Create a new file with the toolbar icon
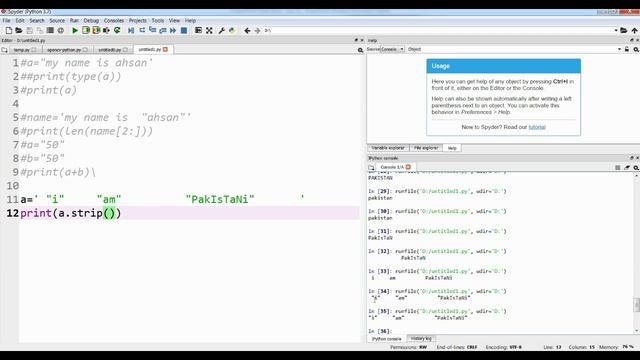Viewport: 640px width, 360px height. coord(9,30)
